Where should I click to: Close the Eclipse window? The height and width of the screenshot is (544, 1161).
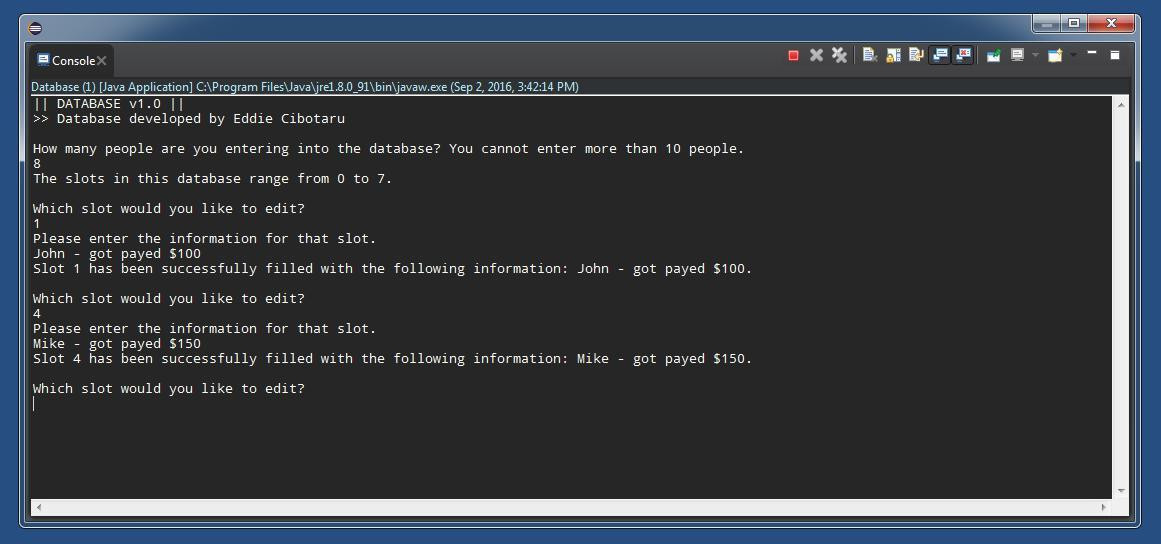point(1111,24)
